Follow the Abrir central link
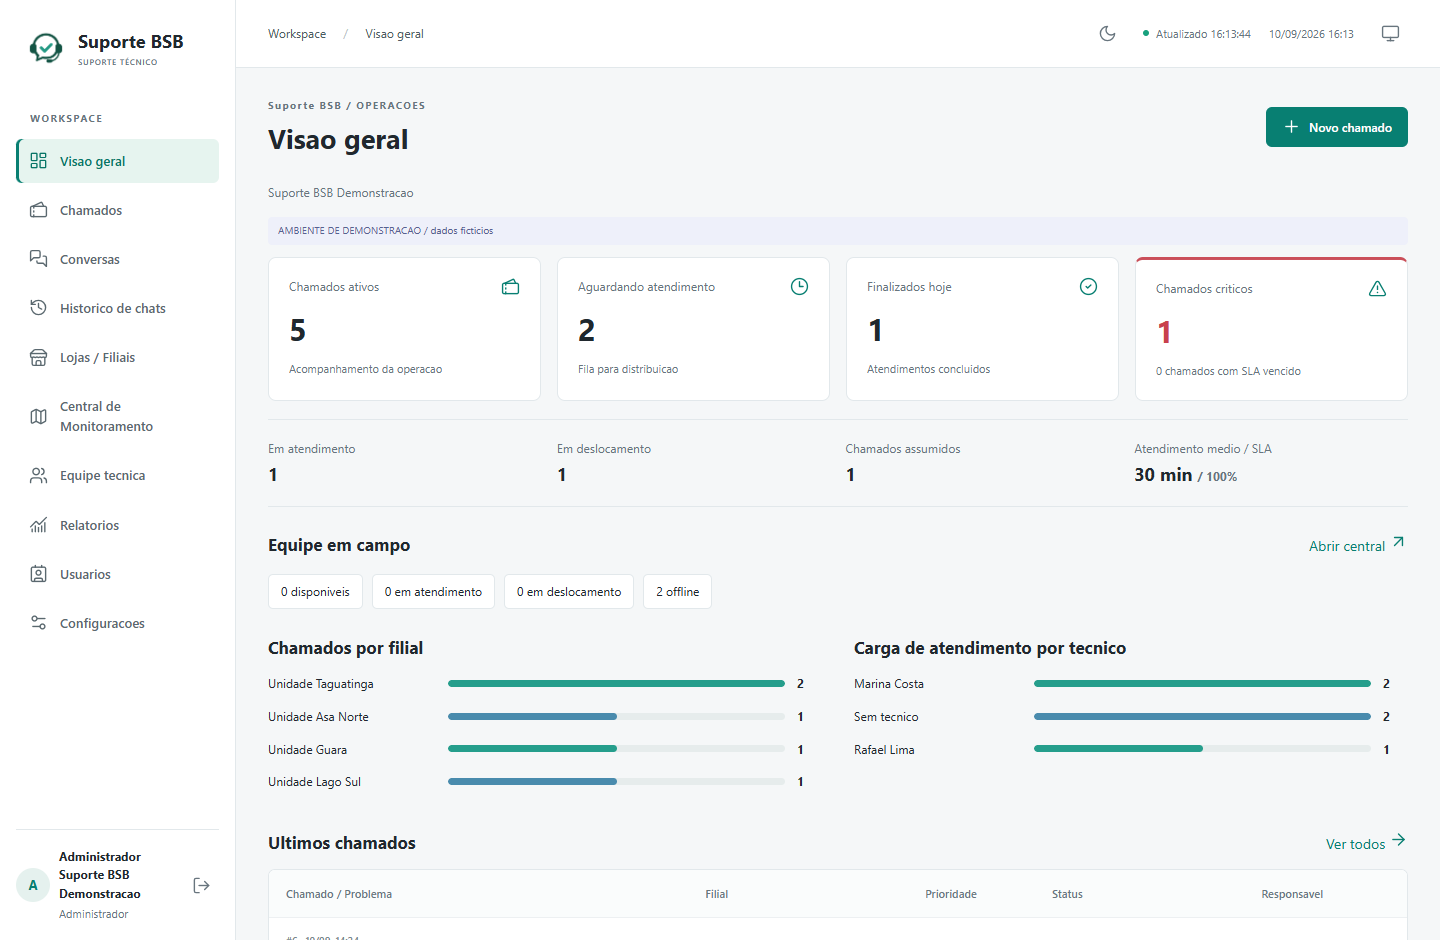The height and width of the screenshot is (940, 1440). 1357,545
